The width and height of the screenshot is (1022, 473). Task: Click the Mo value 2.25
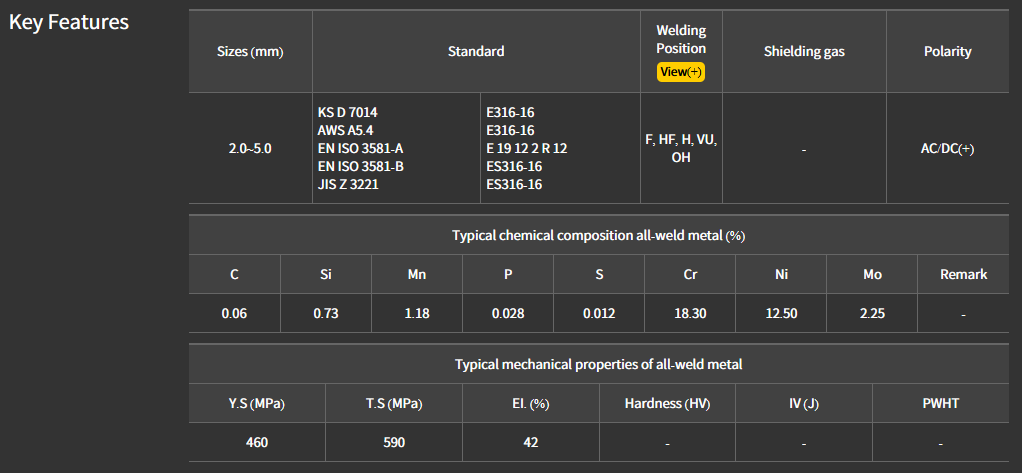click(x=872, y=313)
